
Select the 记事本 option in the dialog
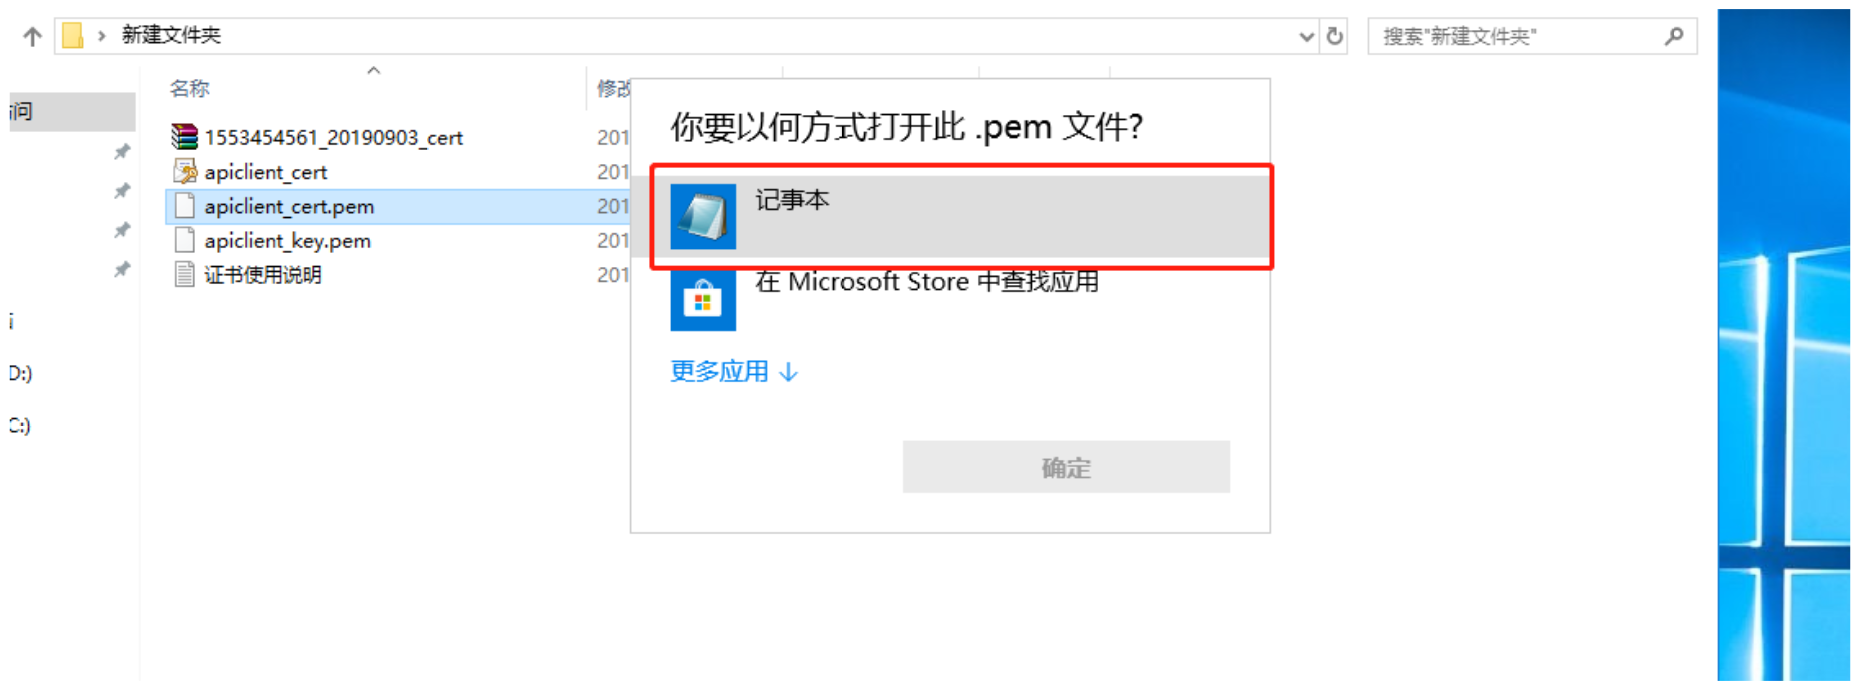click(961, 216)
